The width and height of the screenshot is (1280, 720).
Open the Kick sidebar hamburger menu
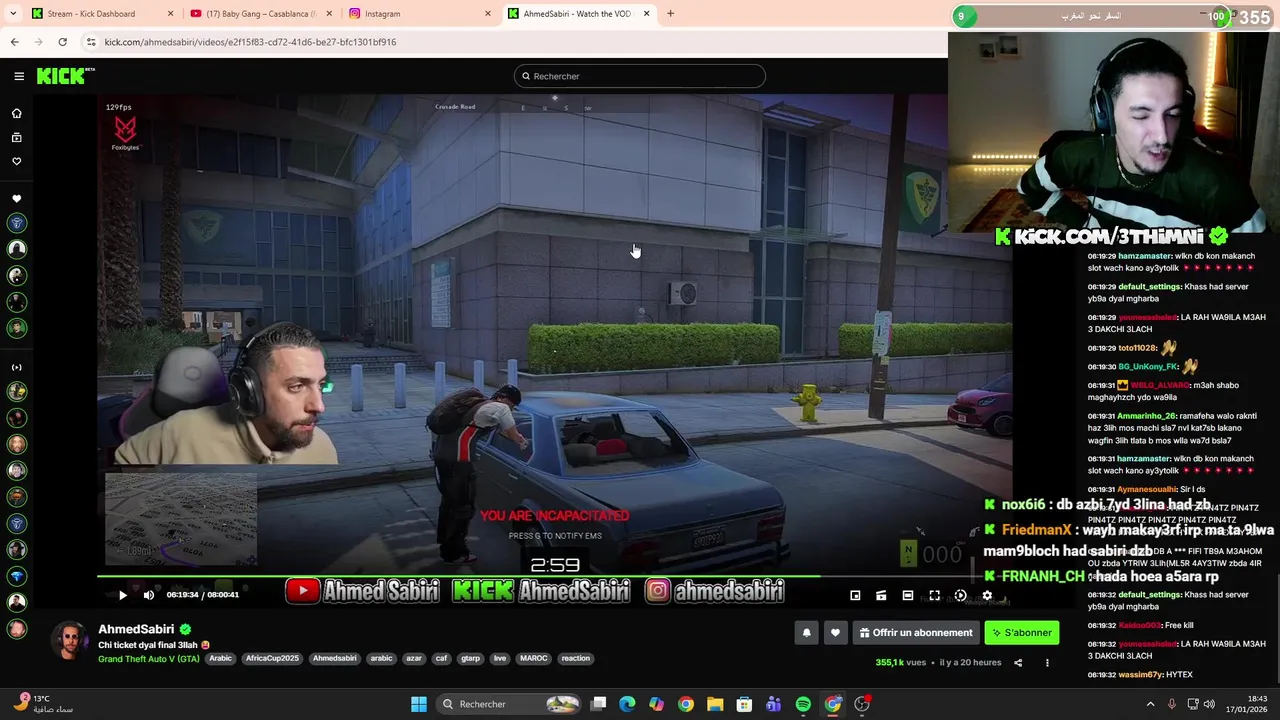(19, 76)
